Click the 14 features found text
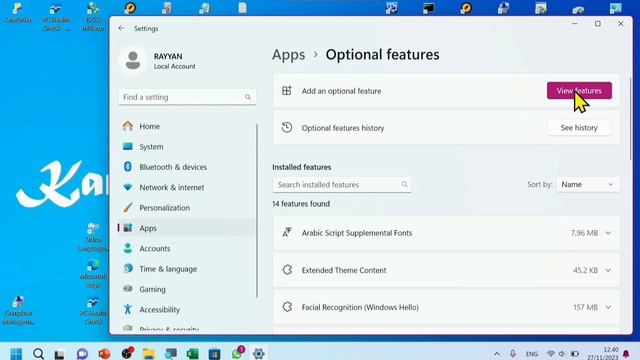This screenshot has height=360, width=640. coord(301,204)
